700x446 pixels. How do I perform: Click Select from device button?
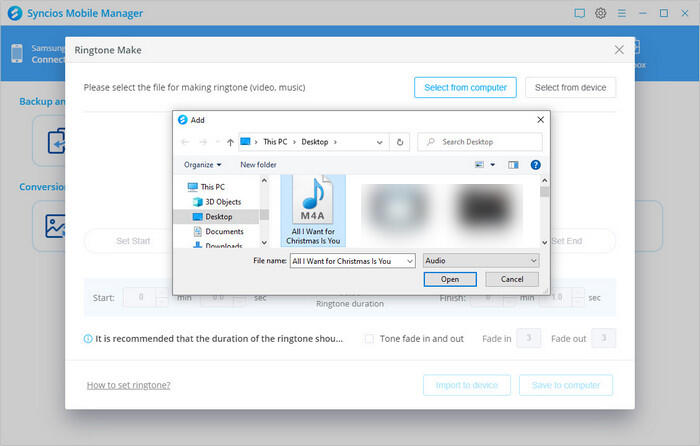[570, 88]
